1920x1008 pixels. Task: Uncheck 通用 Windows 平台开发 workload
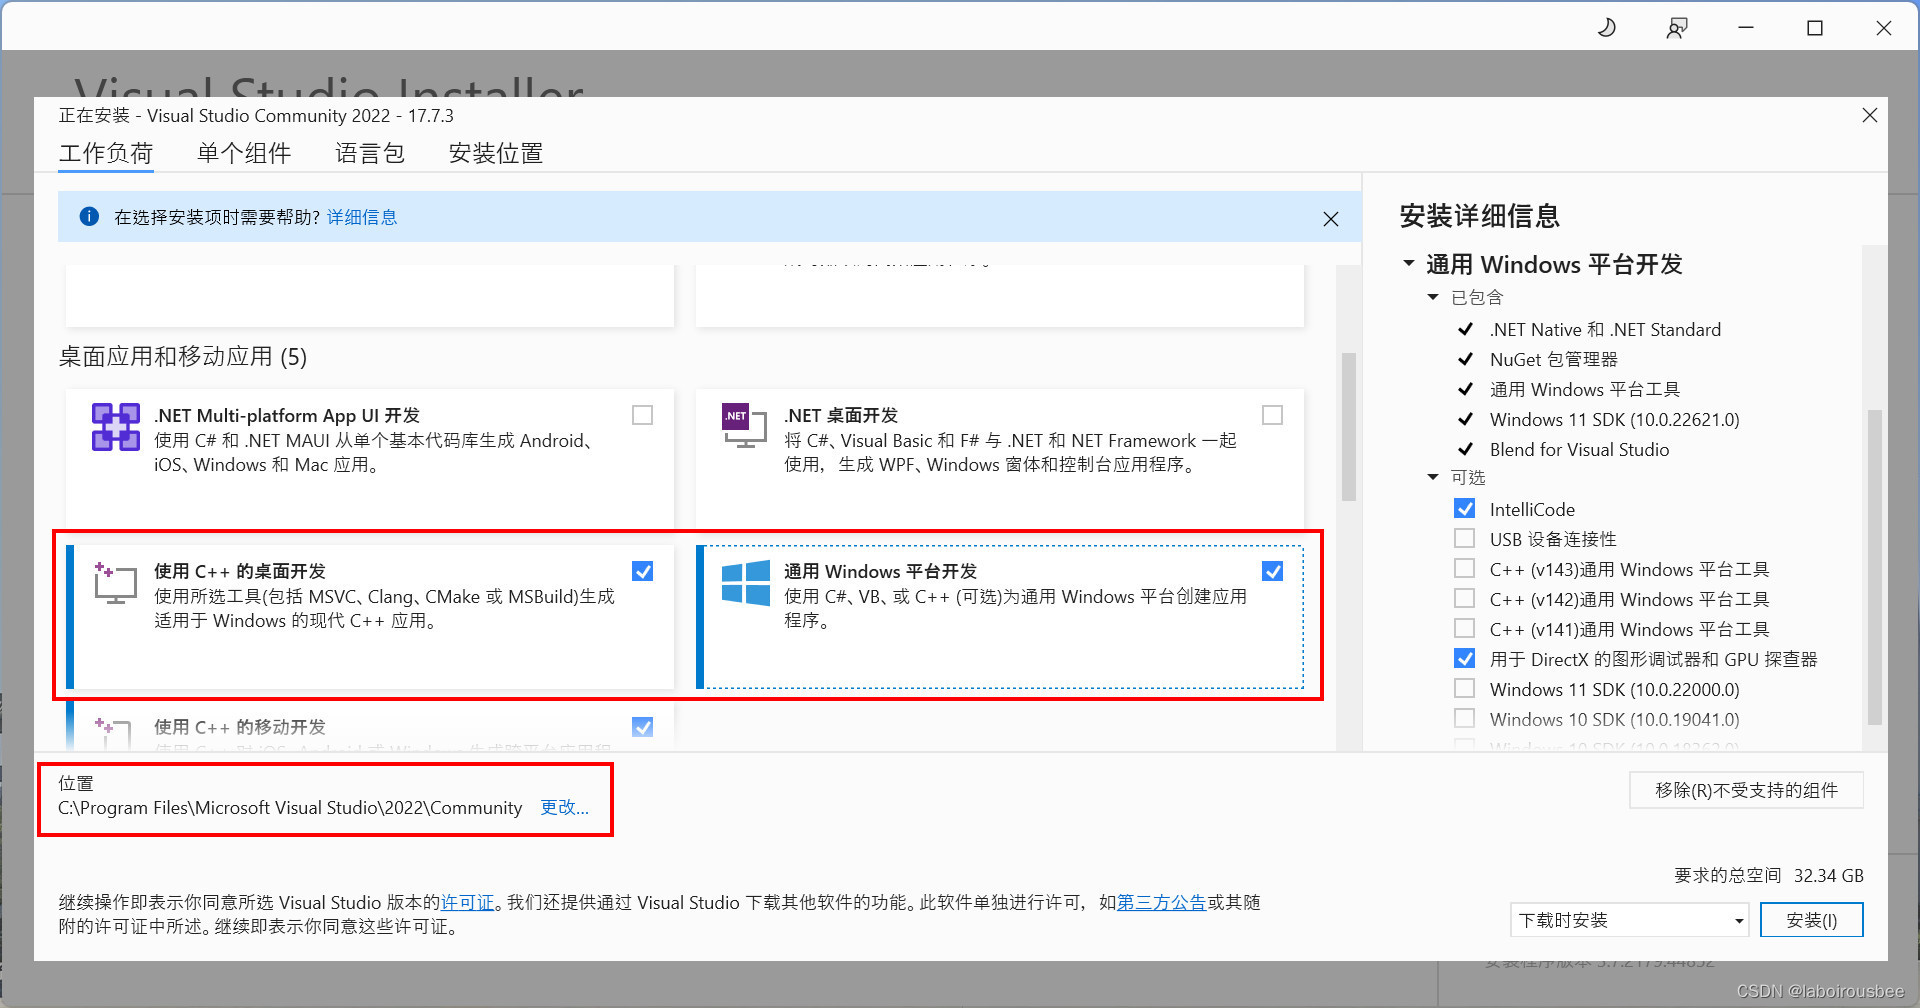(1272, 571)
